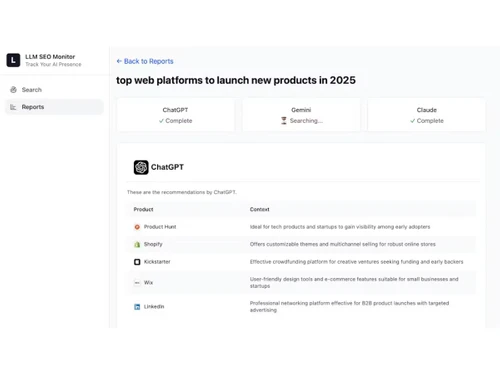Click the ChatGPT section heading
Image resolution: width=500 pixels, height=375 pixels.
click(167, 167)
